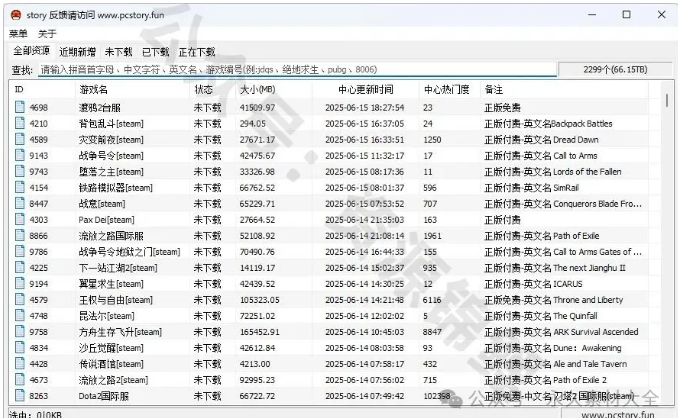Image resolution: width=678 pixels, height=418 pixels.
Task: Select the 铁路模拟器[steam] game name
Action: [x=115, y=188]
